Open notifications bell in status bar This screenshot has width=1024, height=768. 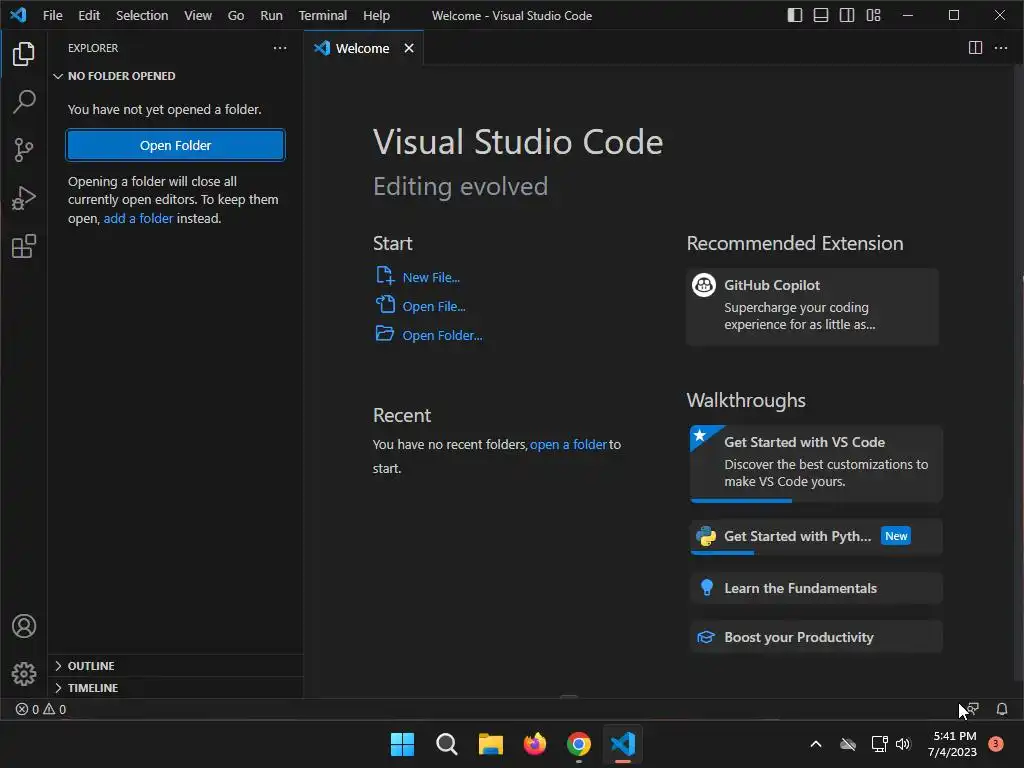pyautogui.click(x=1001, y=709)
